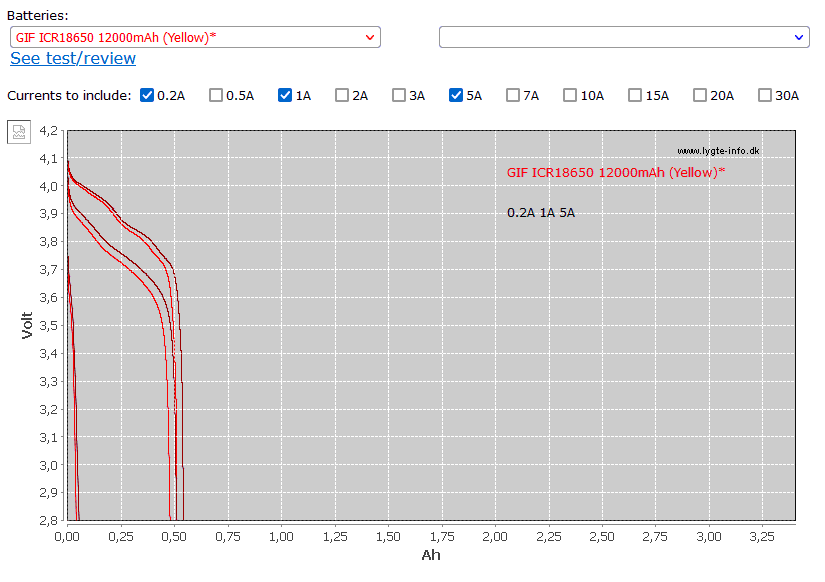
Task: Enable the 7A current checkbox
Action: 512,95
